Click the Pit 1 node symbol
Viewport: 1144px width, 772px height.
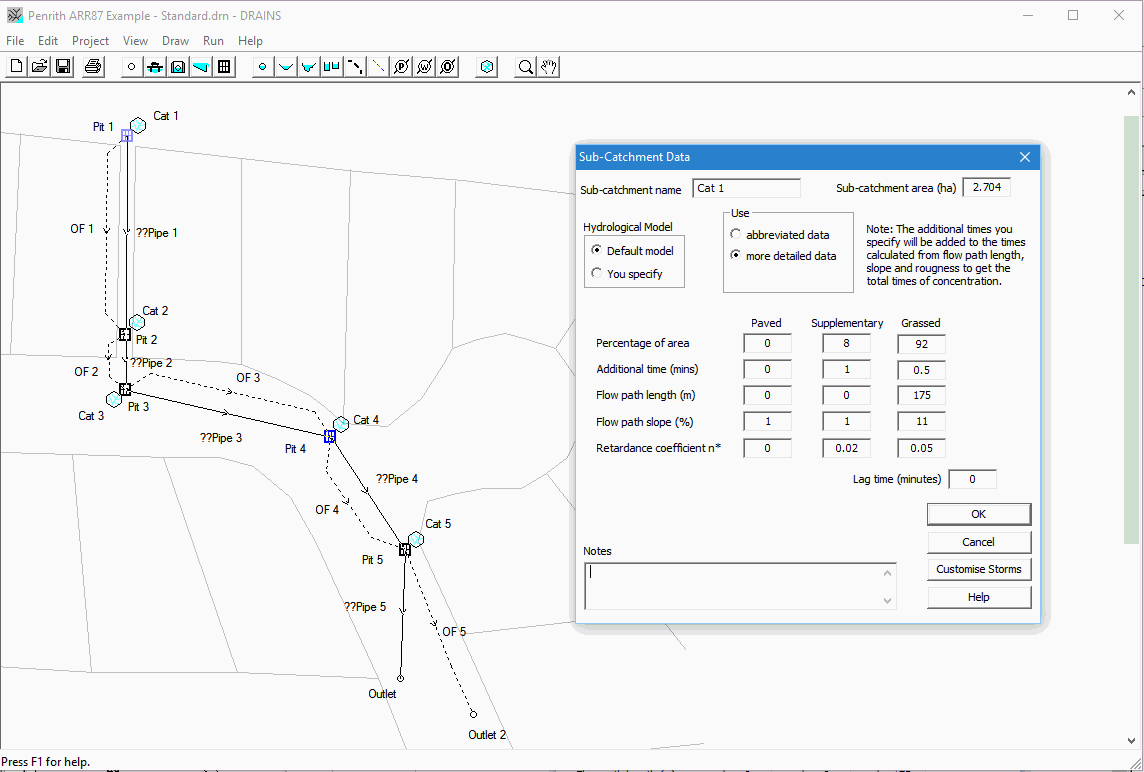tap(127, 135)
